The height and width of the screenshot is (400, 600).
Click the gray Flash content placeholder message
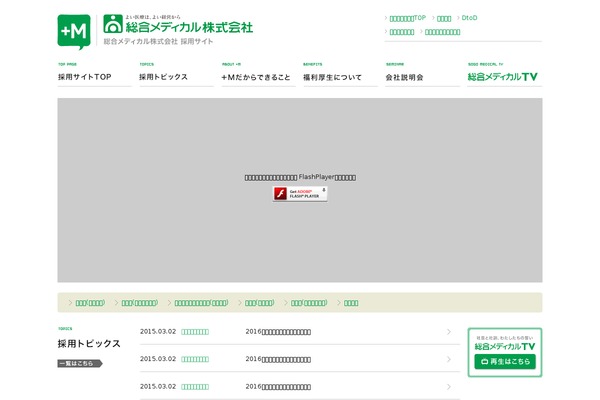pos(300,177)
